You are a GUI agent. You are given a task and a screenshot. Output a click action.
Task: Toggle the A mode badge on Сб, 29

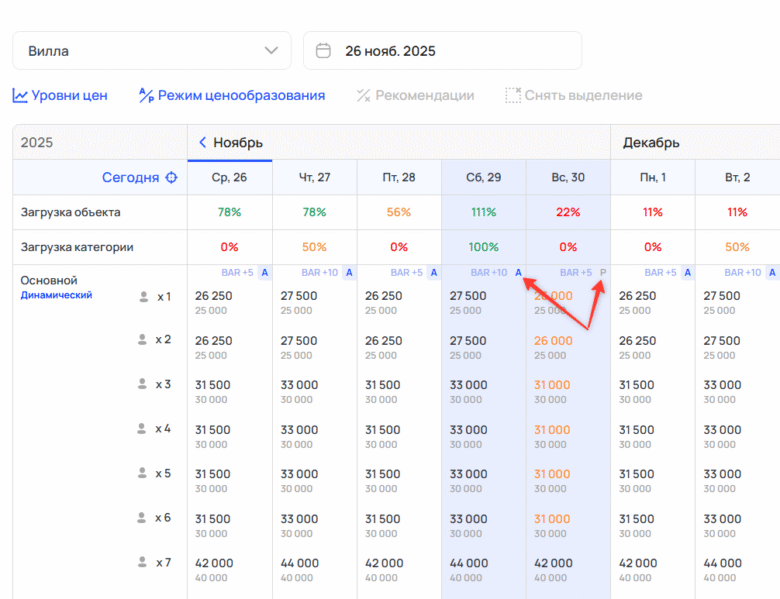(518, 272)
